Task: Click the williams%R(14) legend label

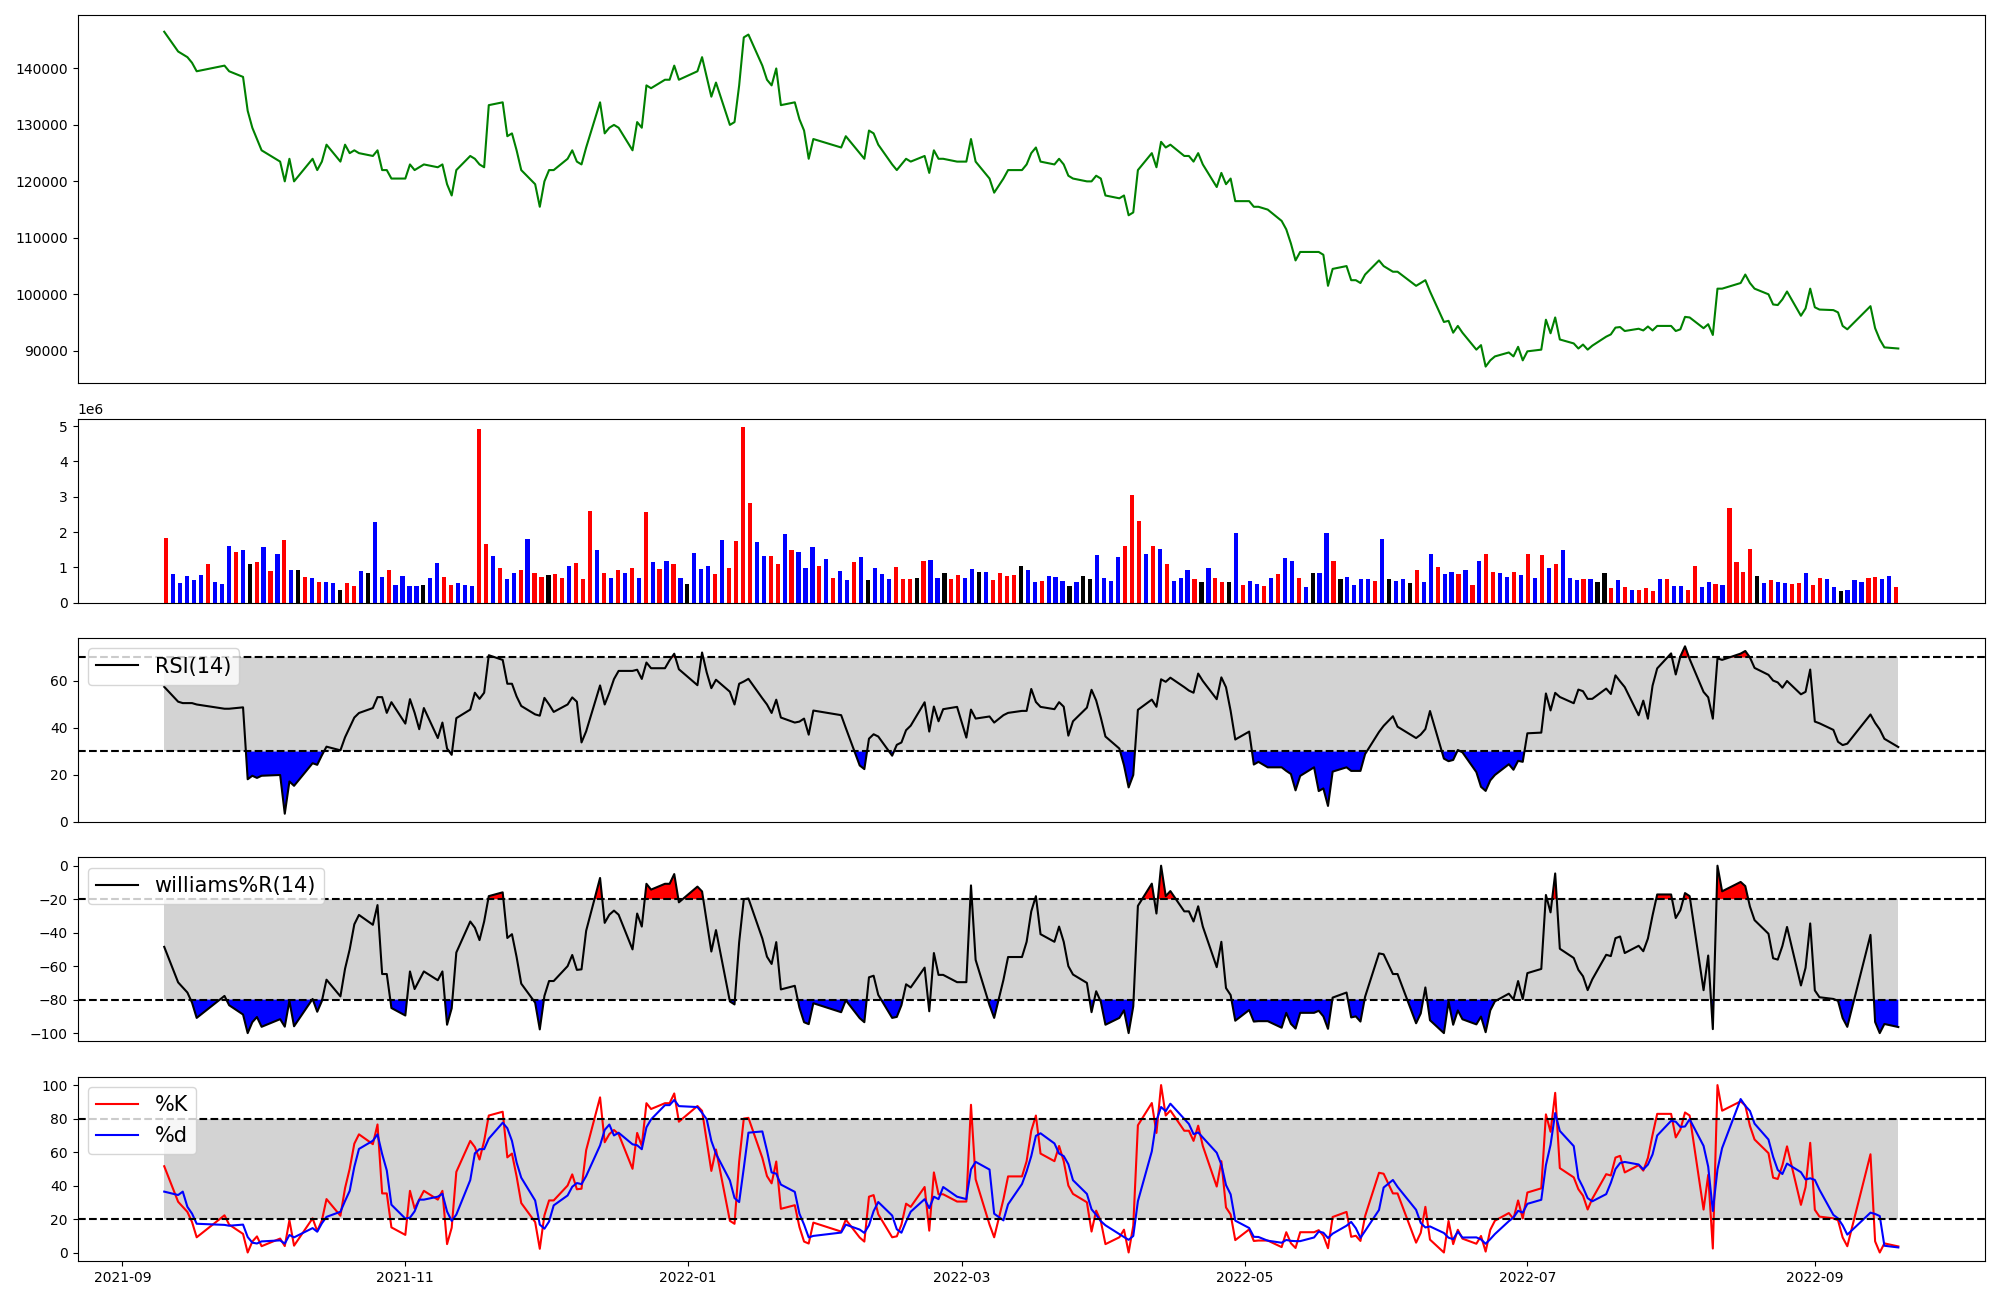Action: 234,885
